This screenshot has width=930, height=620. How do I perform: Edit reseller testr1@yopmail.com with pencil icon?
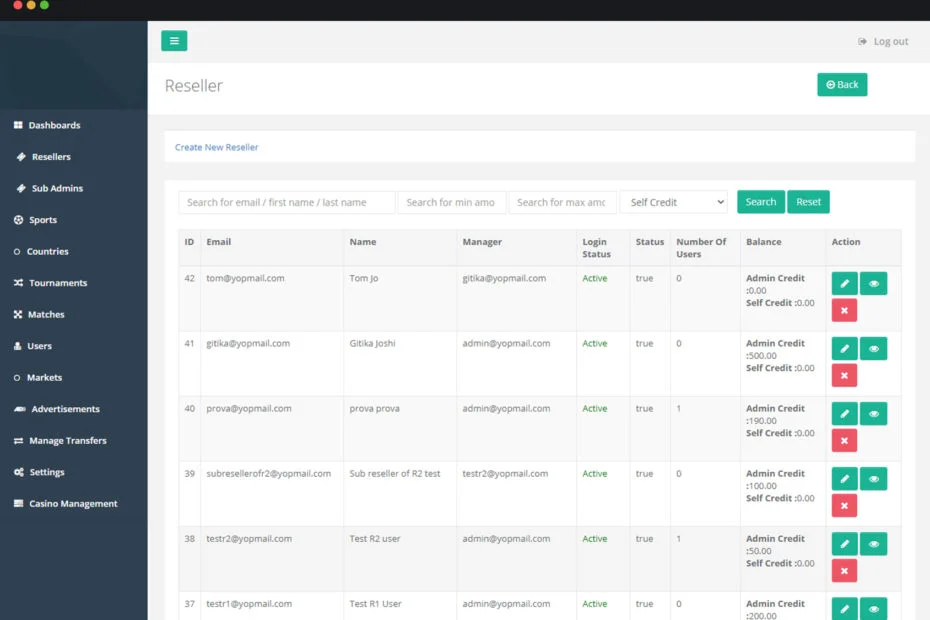[x=844, y=609]
